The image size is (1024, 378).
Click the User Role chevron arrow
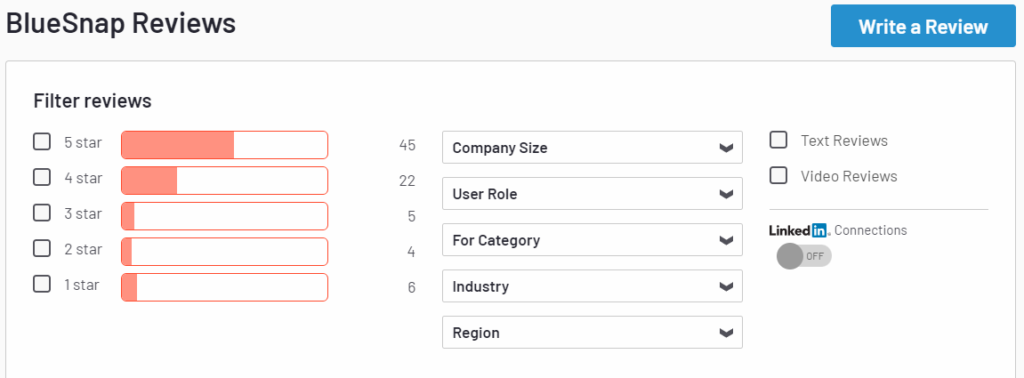pyautogui.click(x=726, y=195)
